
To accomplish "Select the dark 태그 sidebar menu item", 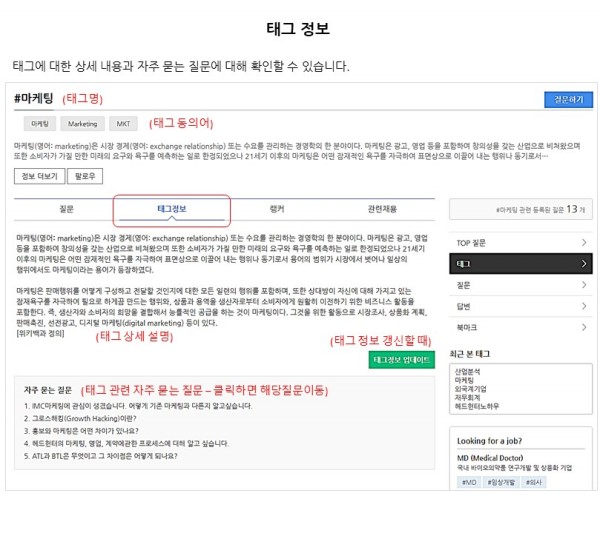I will [x=519, y=264].
